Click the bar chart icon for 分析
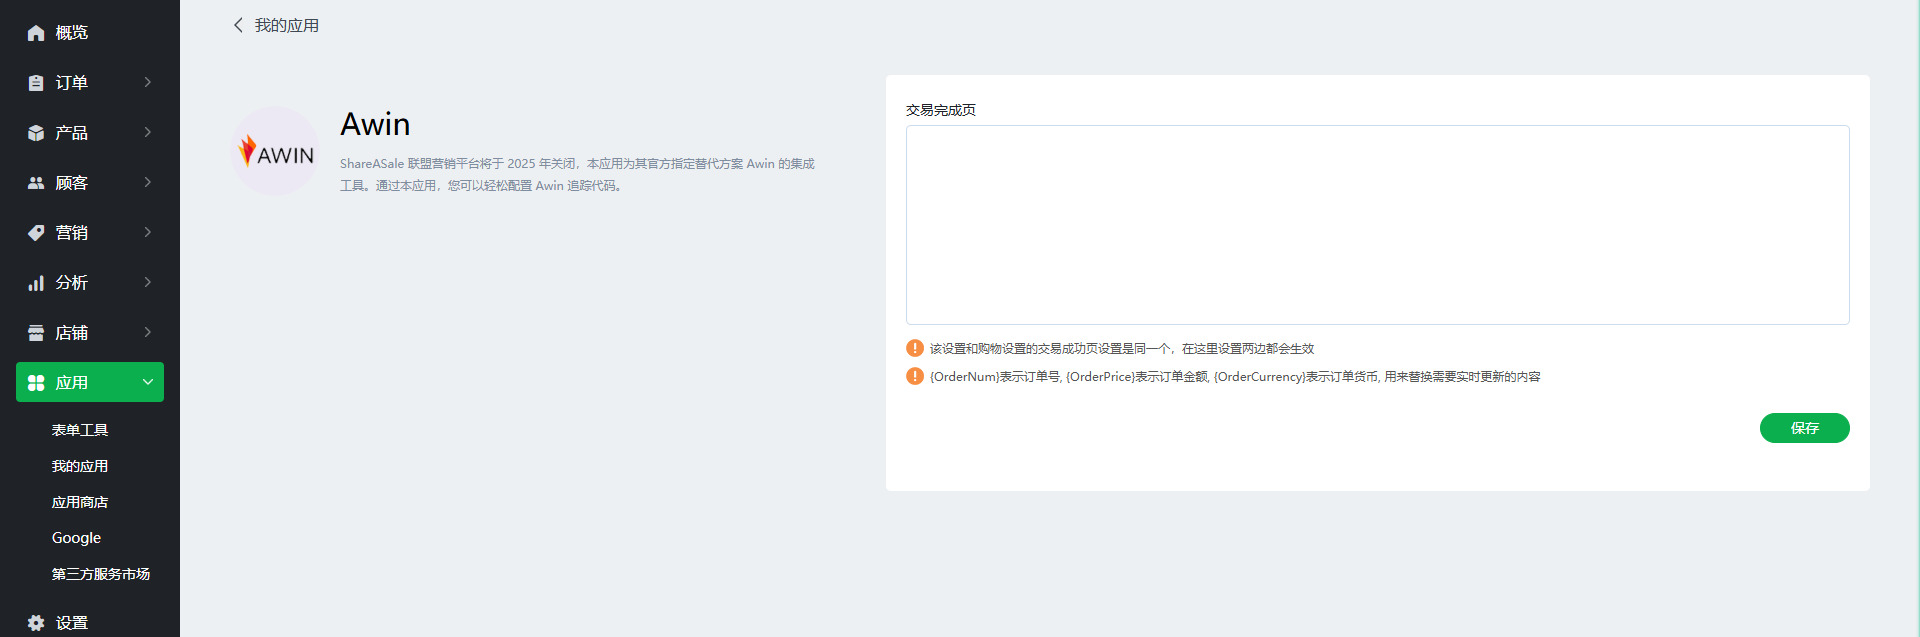This screenshot has width=1920, height=637. point(36,283)
